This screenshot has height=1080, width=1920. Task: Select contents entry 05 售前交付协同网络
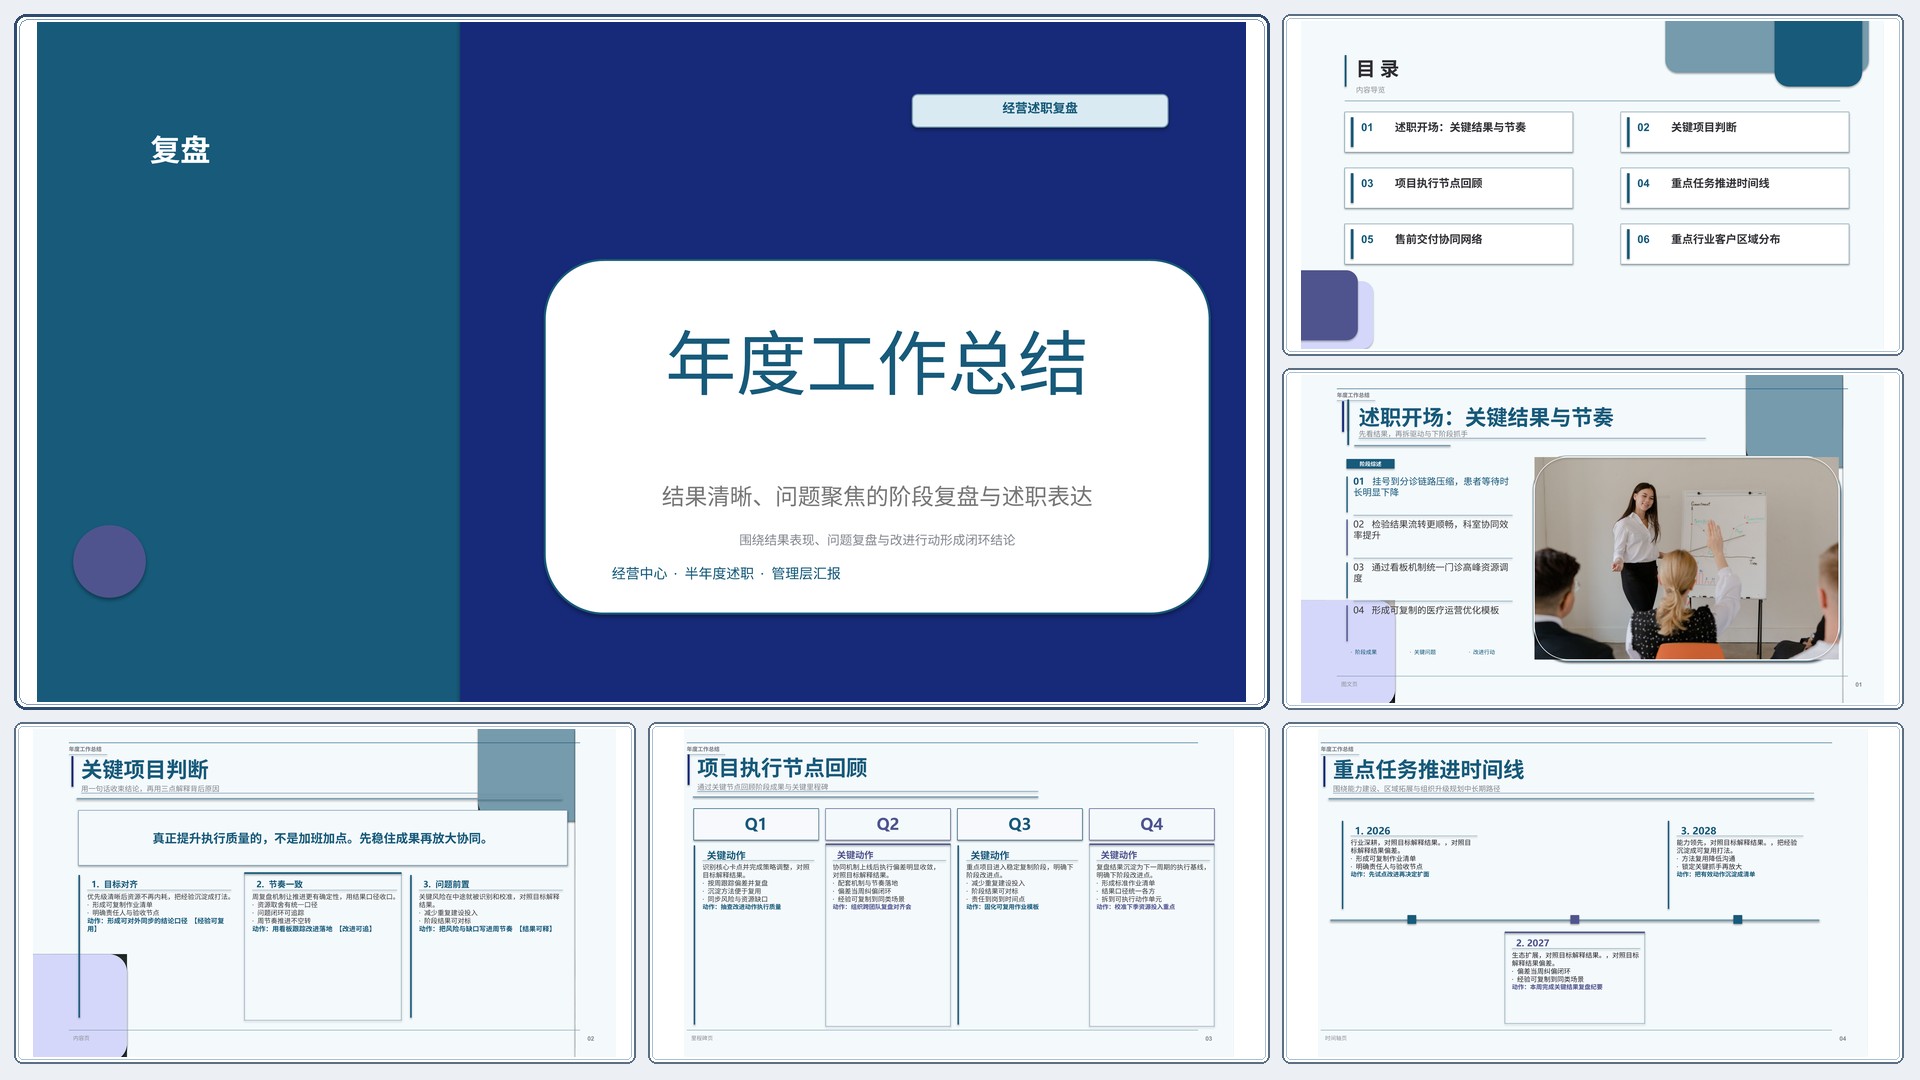1459,243
